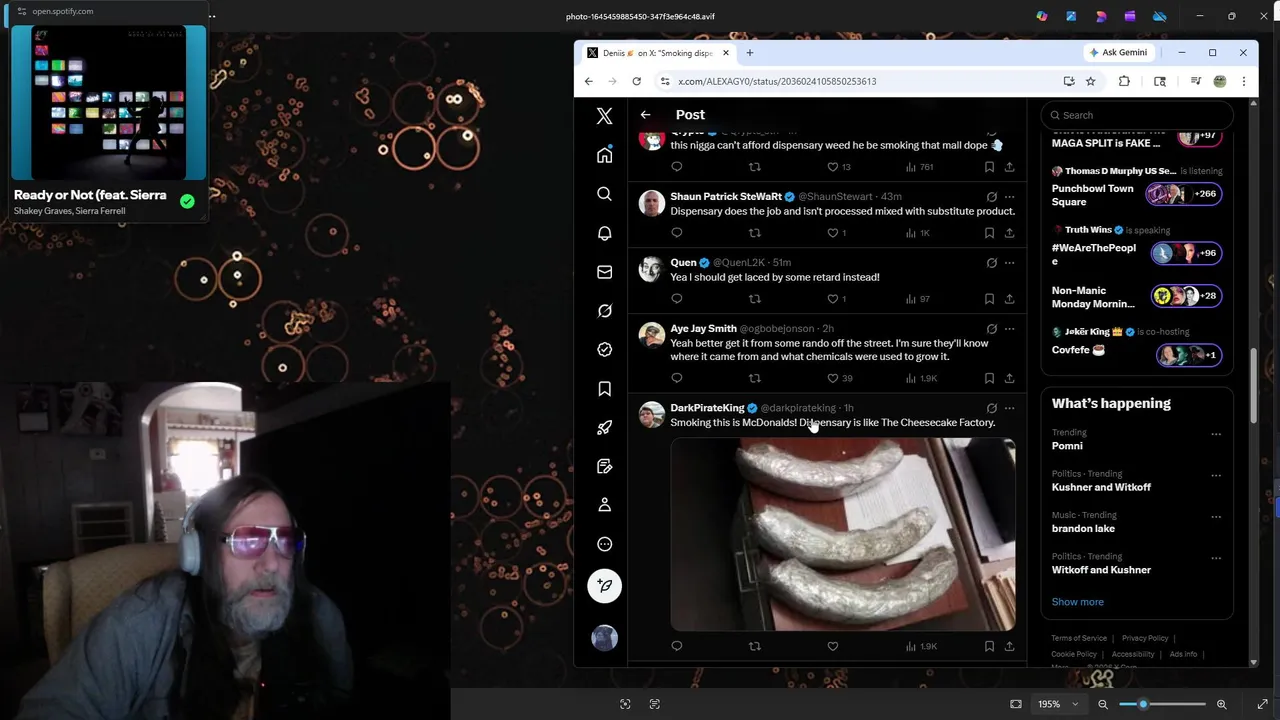Open more options for DarkPirateKing's reply
This screenshot has height=720, width=1280.
tap(1009, 408)
